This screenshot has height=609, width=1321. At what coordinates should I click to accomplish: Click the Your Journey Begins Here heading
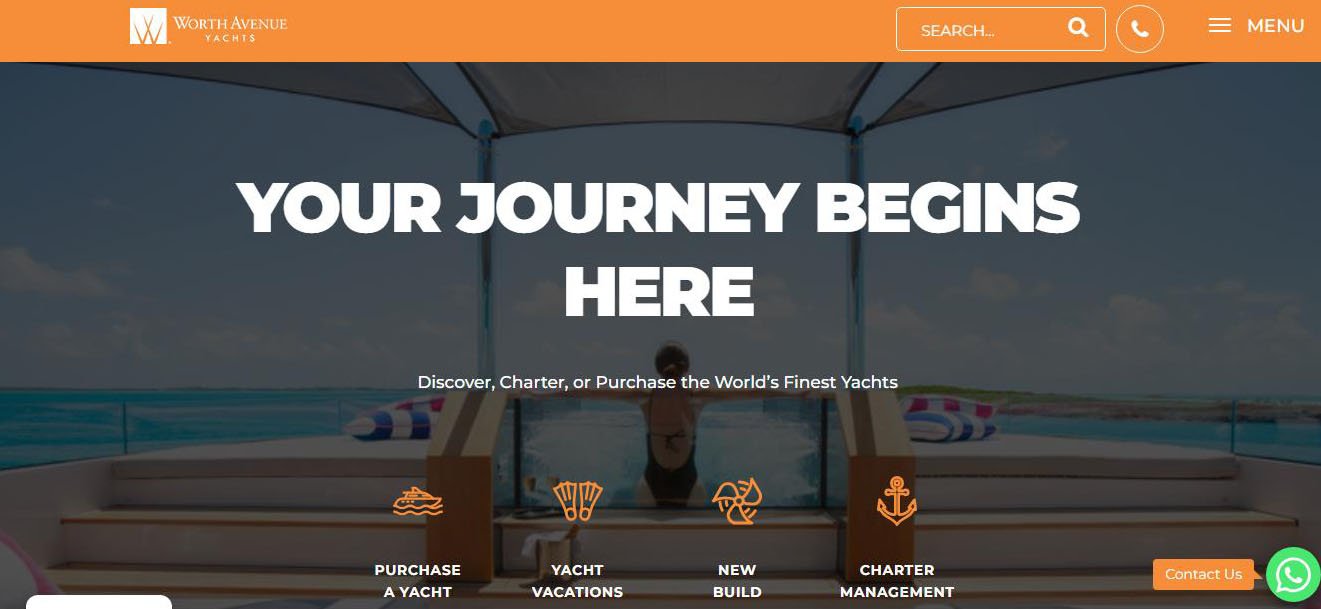tap(658, 249)
